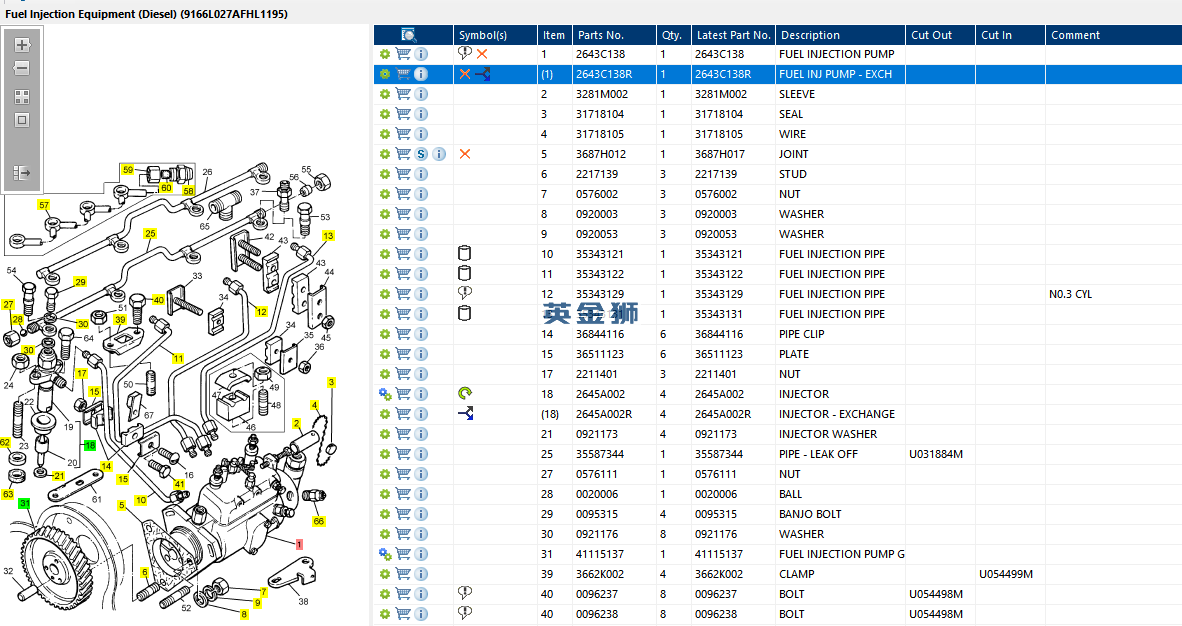Viewport: 1182px width, 626px height.
Task: Collapse the diagram toolbar with arrow icon
Action: click(x=22, y=173)
